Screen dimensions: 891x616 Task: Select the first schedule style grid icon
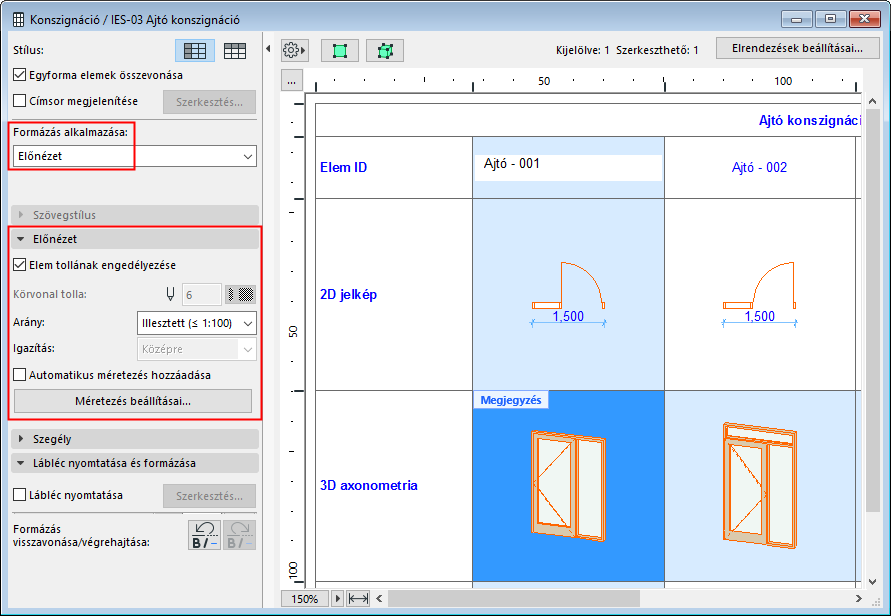195,51
